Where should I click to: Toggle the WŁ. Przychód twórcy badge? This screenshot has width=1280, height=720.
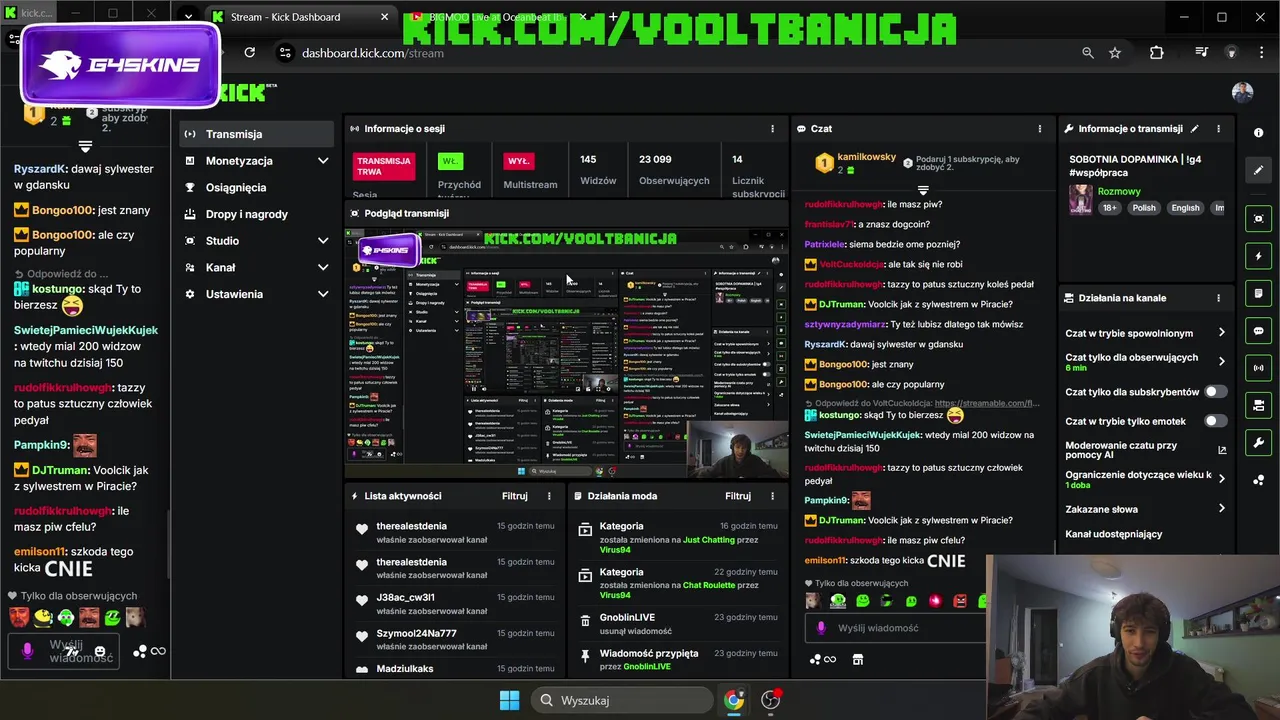point(450,161)
